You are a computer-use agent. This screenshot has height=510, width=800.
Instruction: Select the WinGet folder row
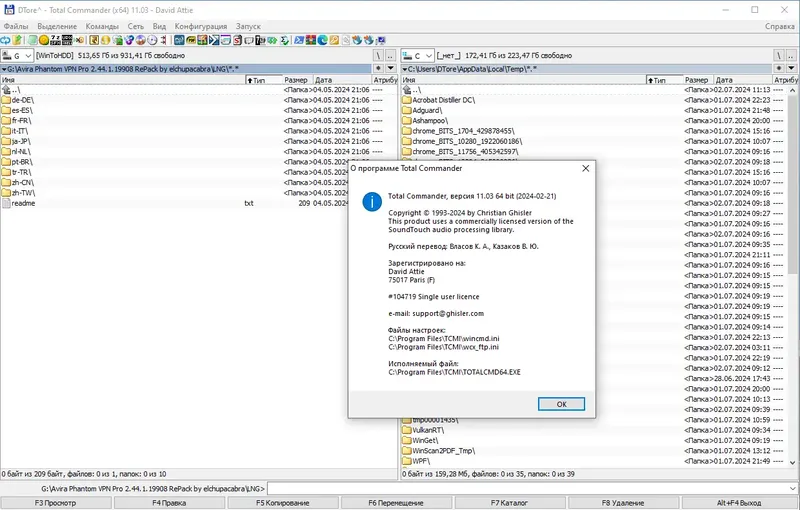click(594, 440)
